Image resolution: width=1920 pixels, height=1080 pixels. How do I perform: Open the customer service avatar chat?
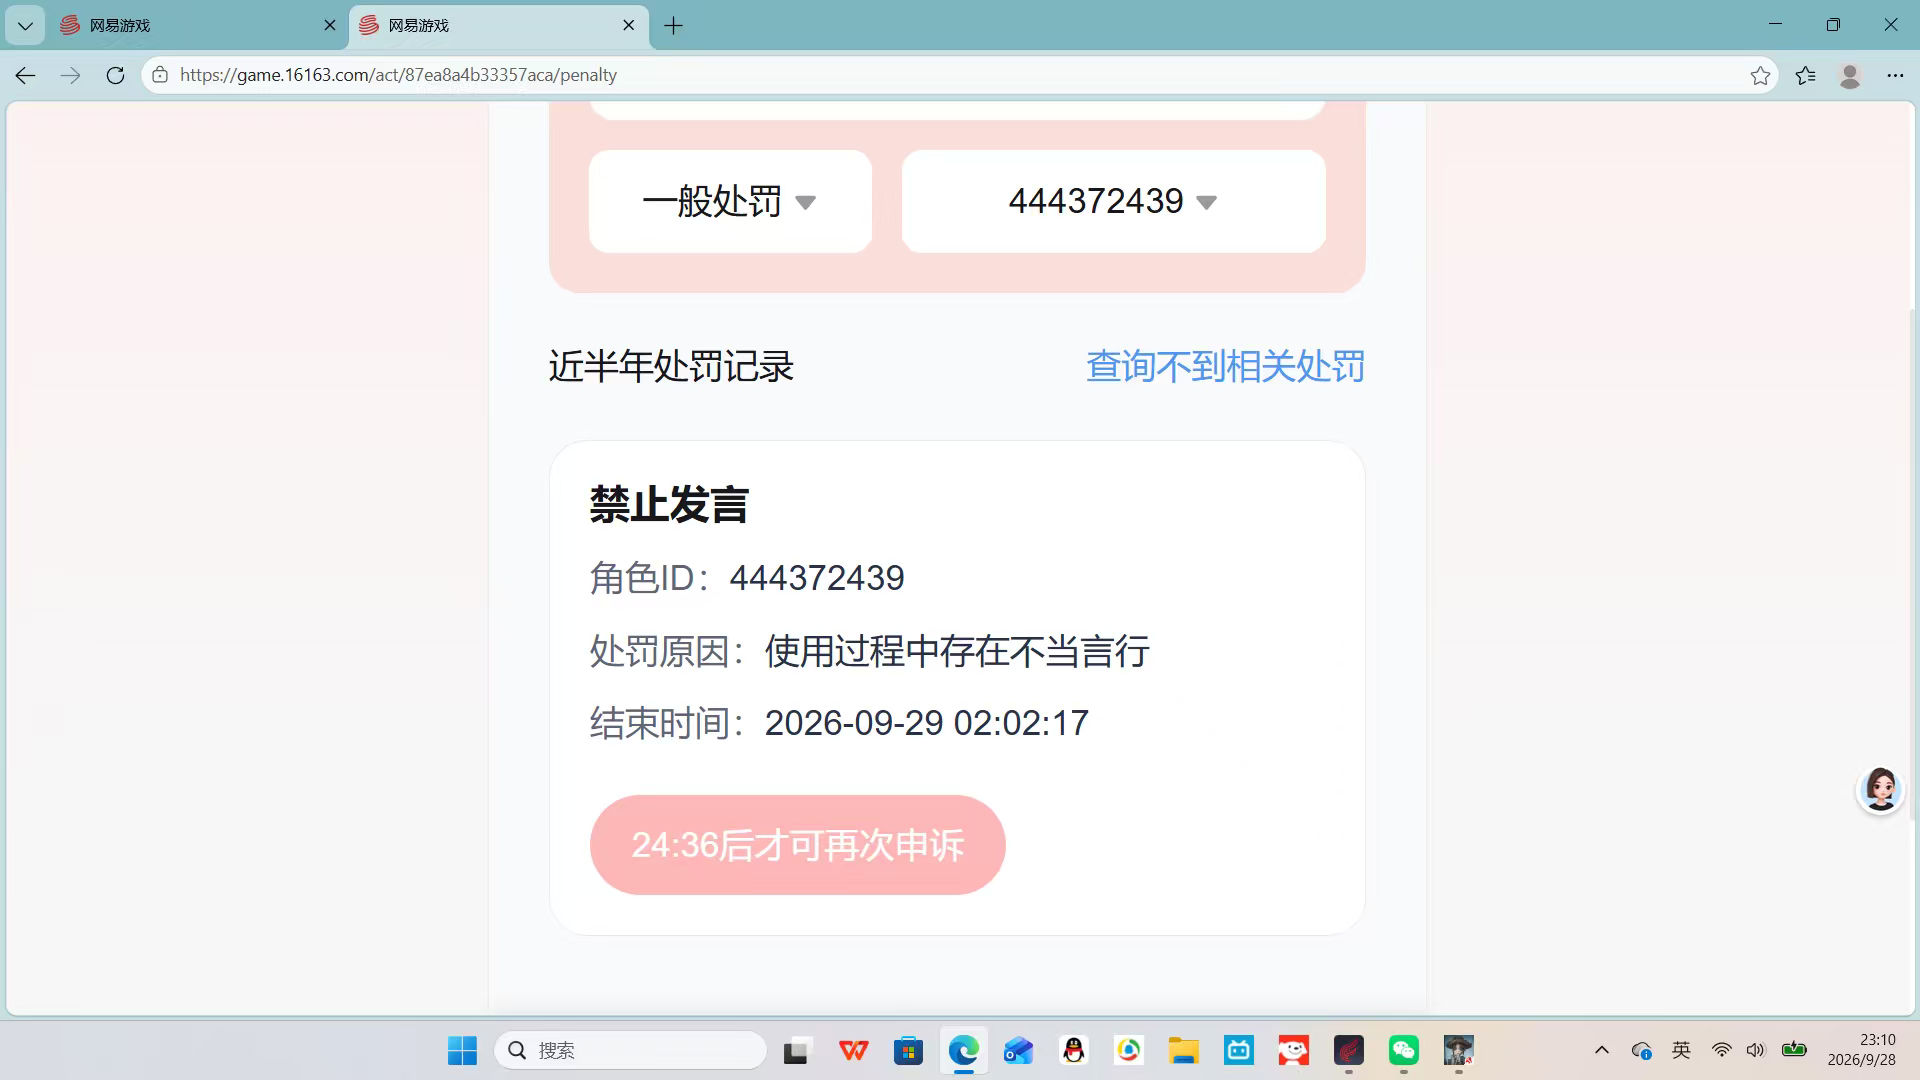pyautogui.click(x=1880, y=790)
